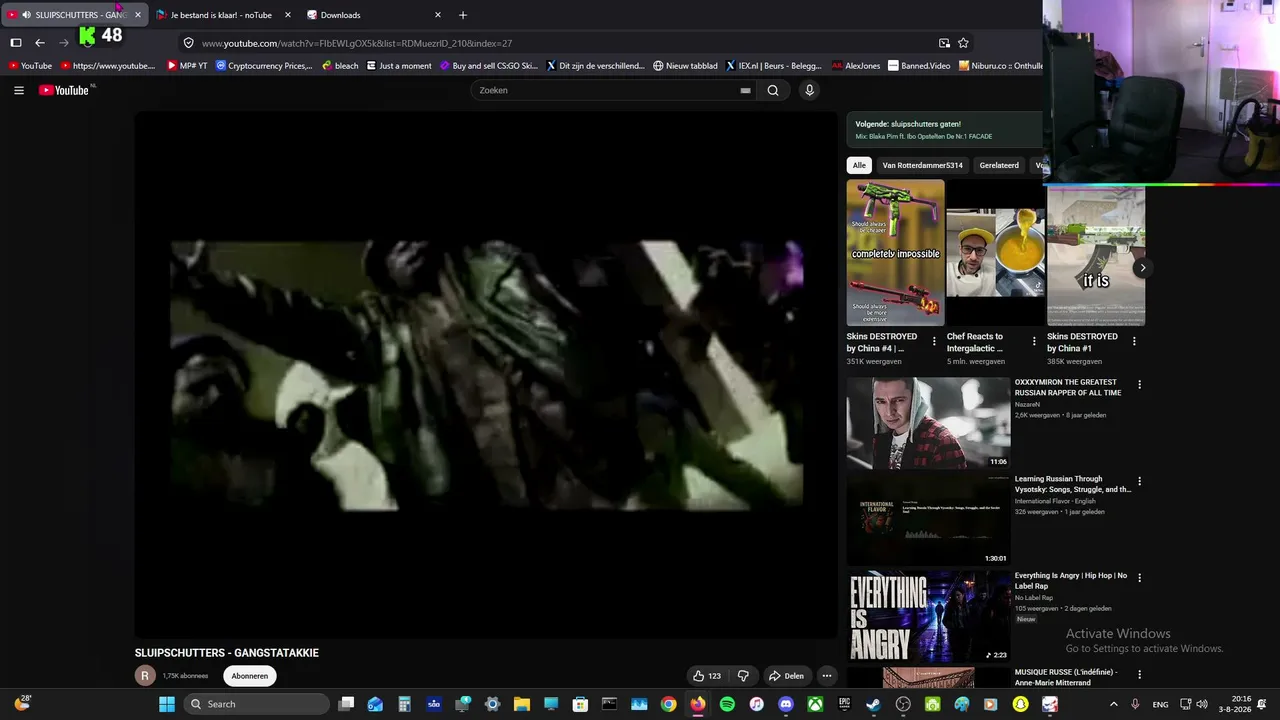Click the Delen share button

(786, 676)
